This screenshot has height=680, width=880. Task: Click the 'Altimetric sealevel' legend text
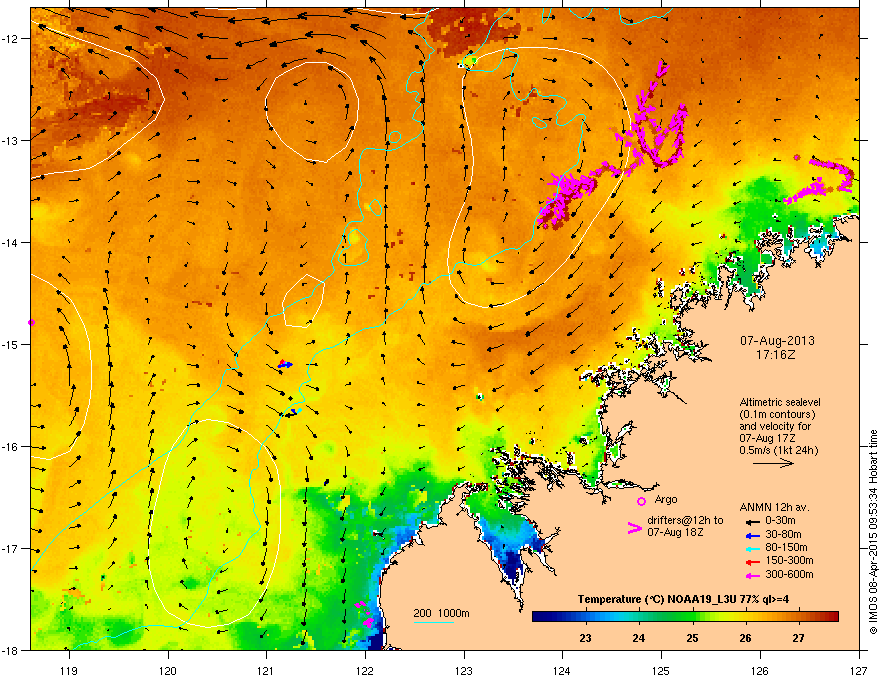click(780, 402)
